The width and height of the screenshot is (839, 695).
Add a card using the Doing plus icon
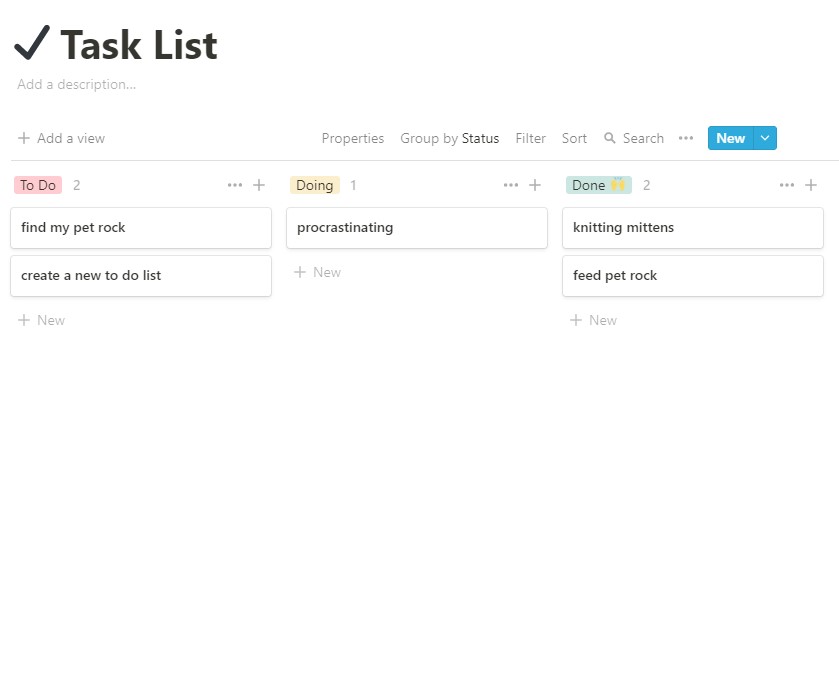(535, 185)
